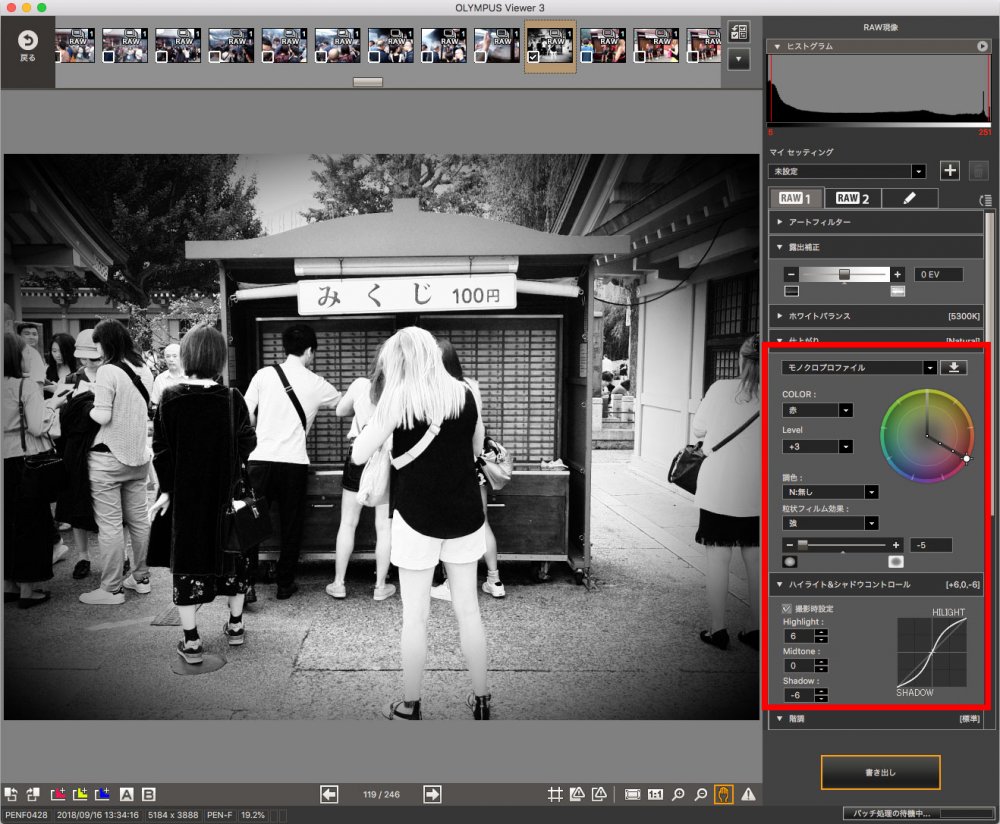
Task: Uncheck the 撮影時設定 checkbox
Action: (x=787, y=608)
